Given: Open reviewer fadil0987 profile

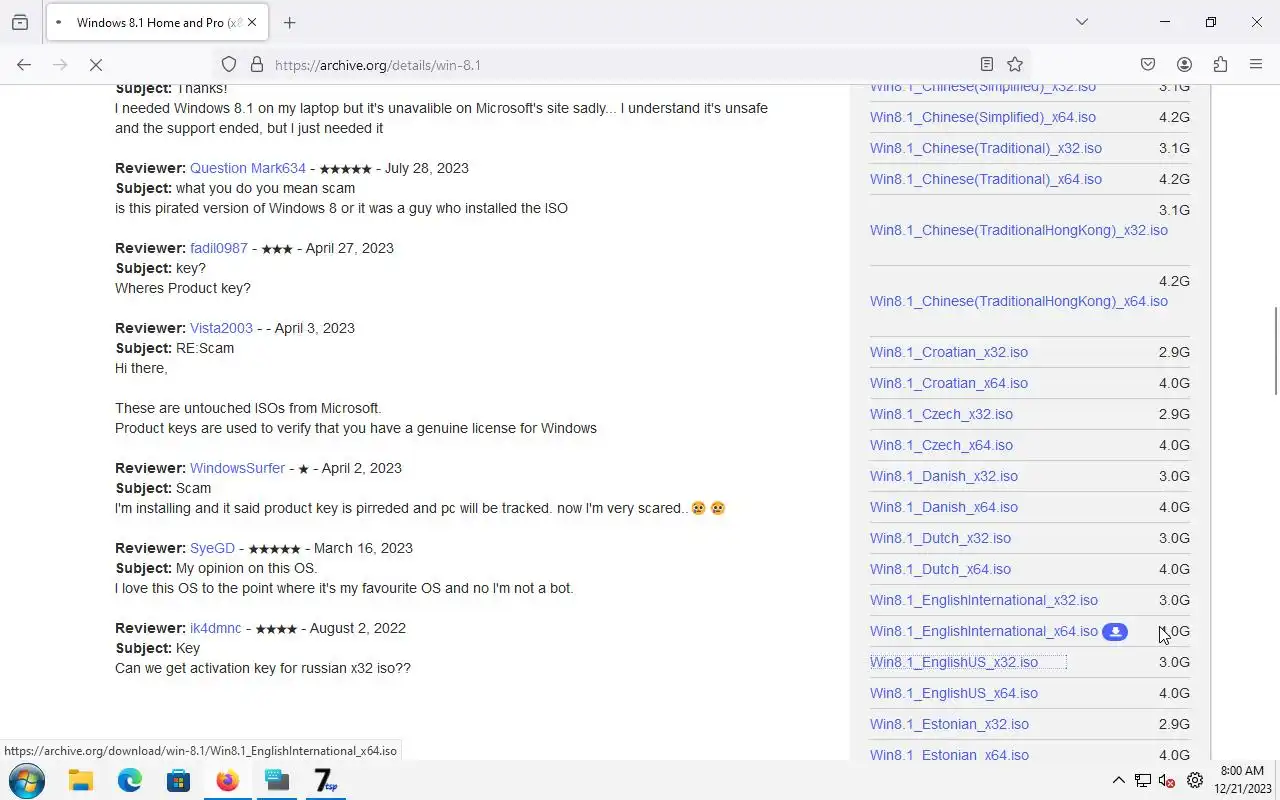Looking at the screenshot, I should tap(218, 248).
